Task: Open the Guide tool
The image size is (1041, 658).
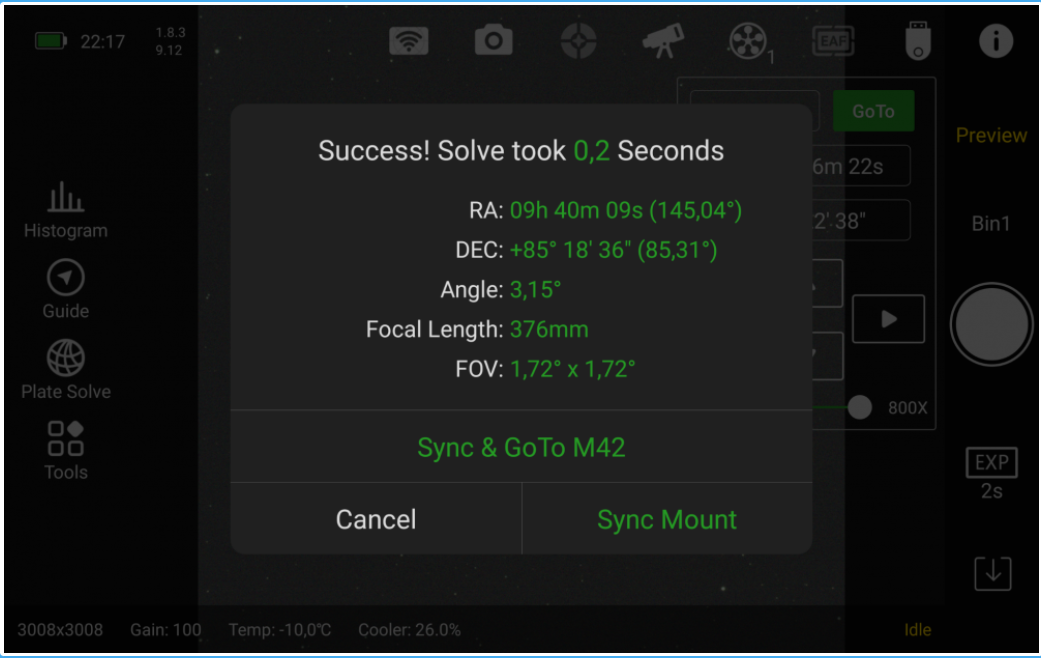Action: pyautogui.click(x=66, y=289)
